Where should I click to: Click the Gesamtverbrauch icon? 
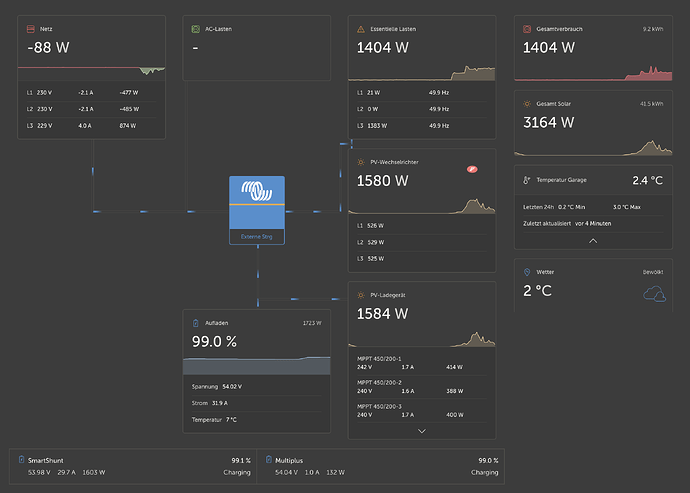527,29
